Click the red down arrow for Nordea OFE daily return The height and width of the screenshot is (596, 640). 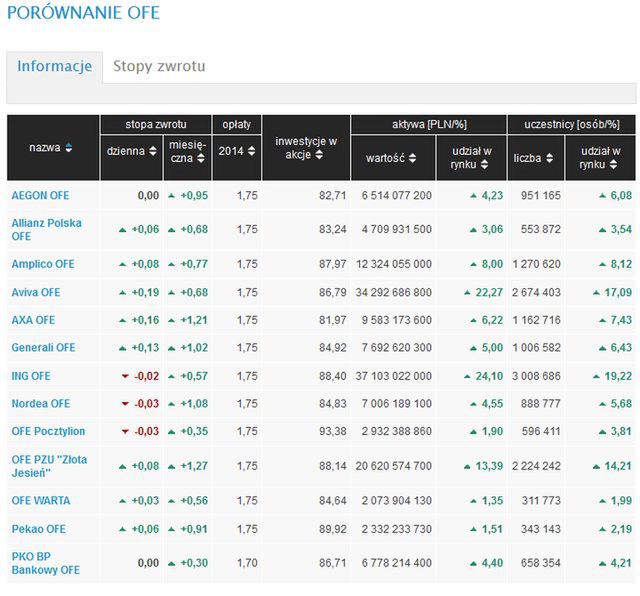(x=125, y=404)
